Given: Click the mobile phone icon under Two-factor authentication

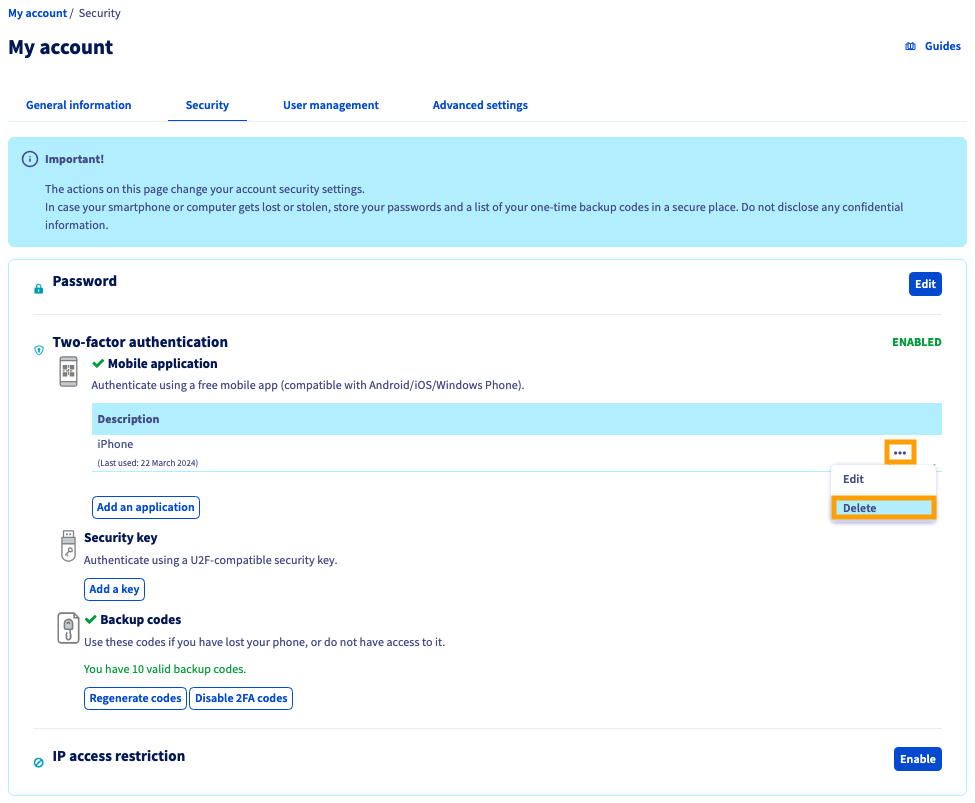Looking at the screenshot, I should click(x=67, y=370).
